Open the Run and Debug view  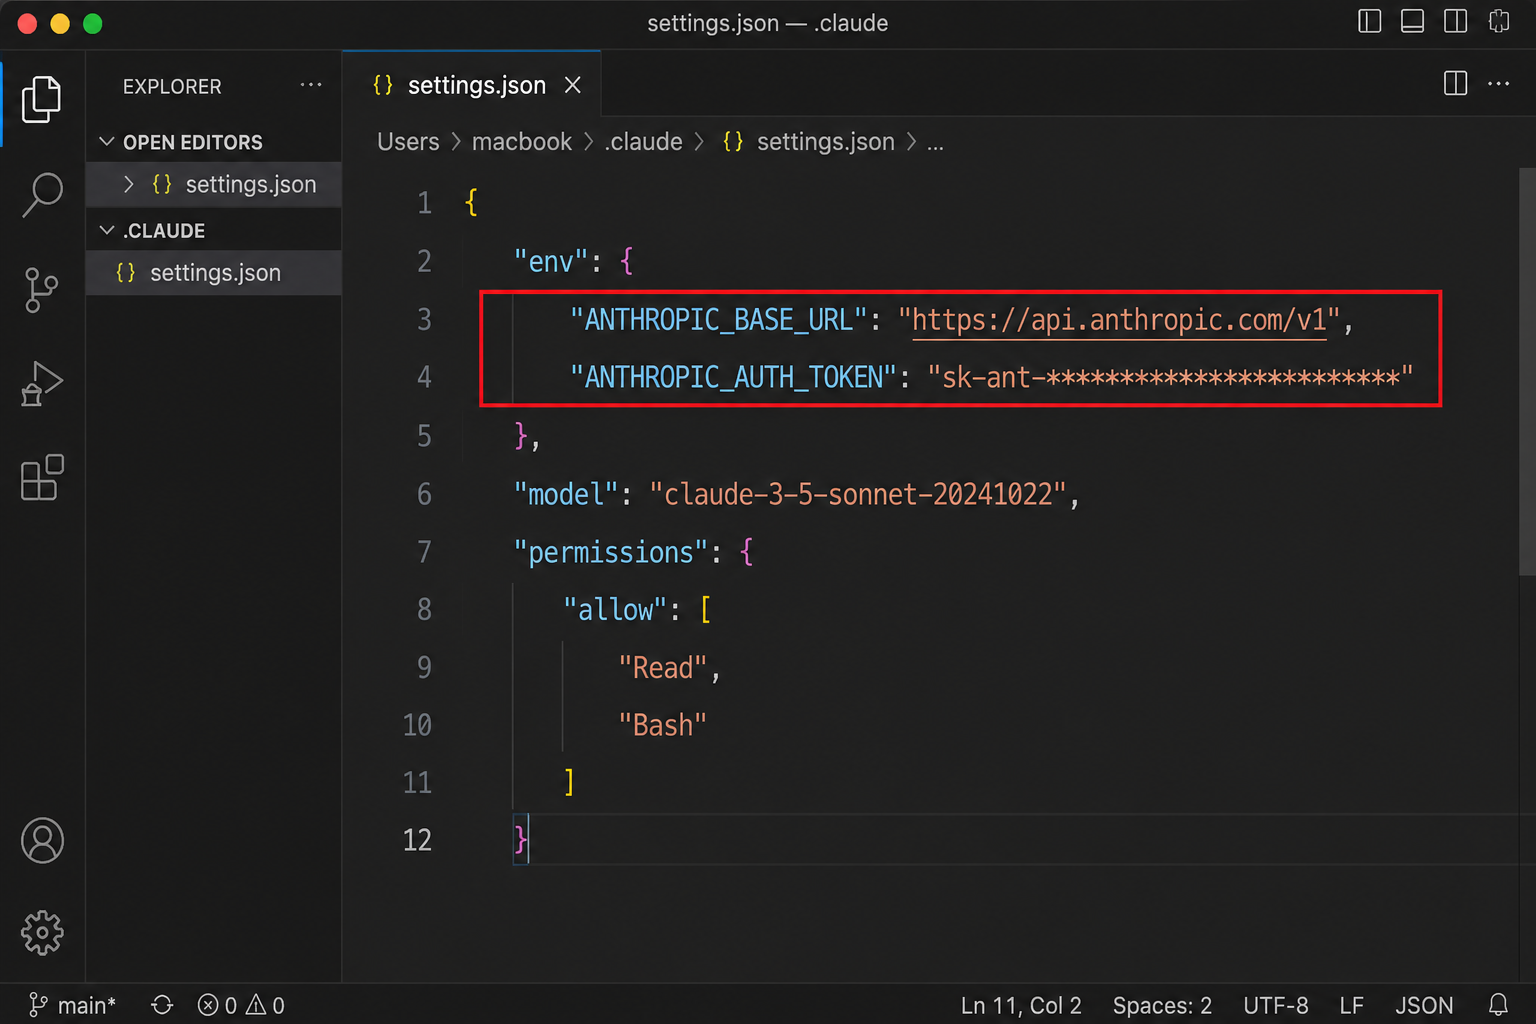pyautogui.click(x=42, y=384)
